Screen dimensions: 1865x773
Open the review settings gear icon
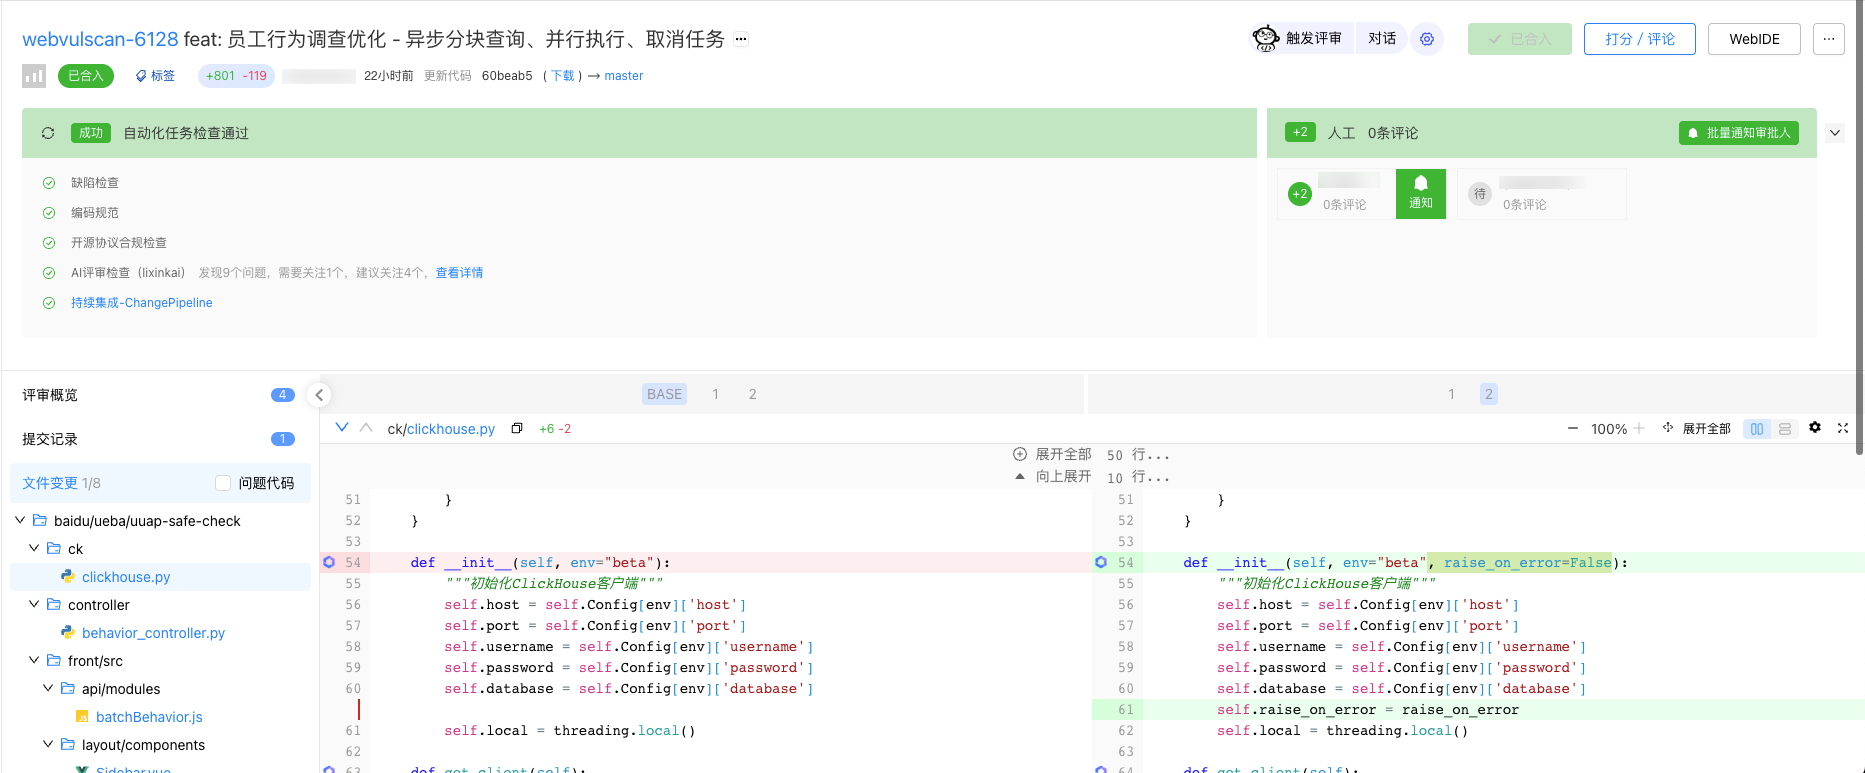coord(1427,39)
